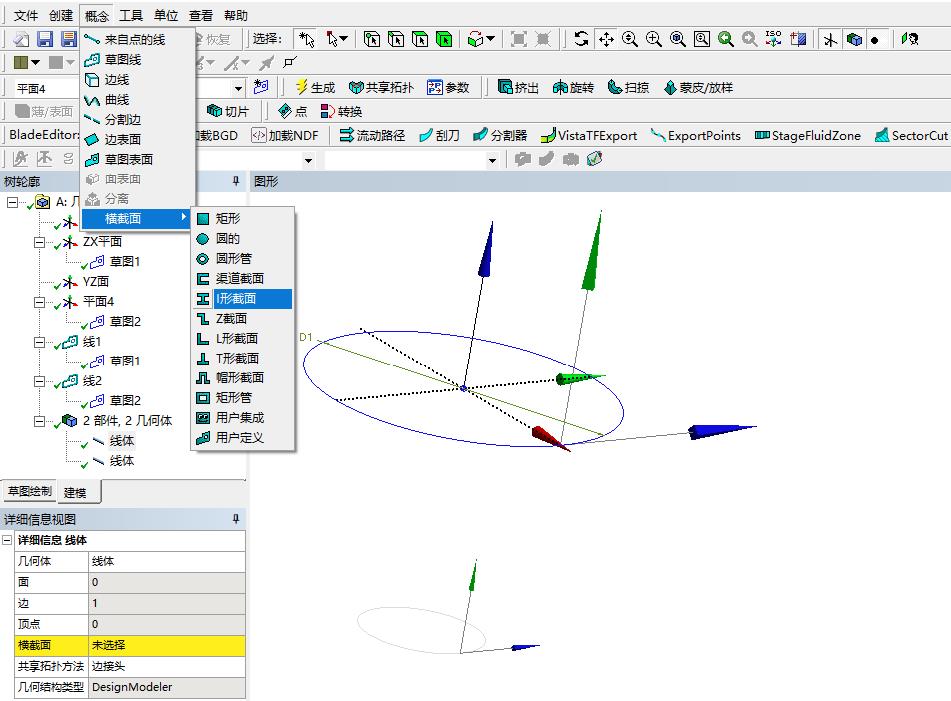Open the 平面4 plane selection dropdown
Screen dimensions: 951x701
[x=237, y=88]
